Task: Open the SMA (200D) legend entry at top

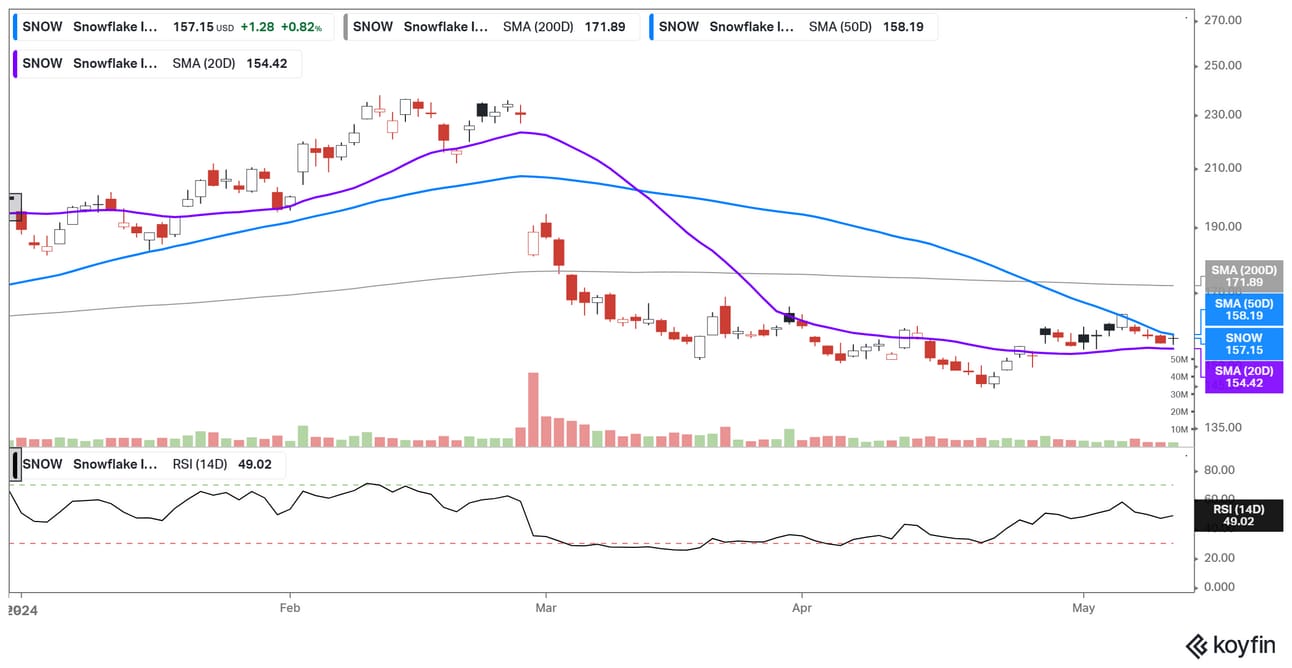Action: 490,27
